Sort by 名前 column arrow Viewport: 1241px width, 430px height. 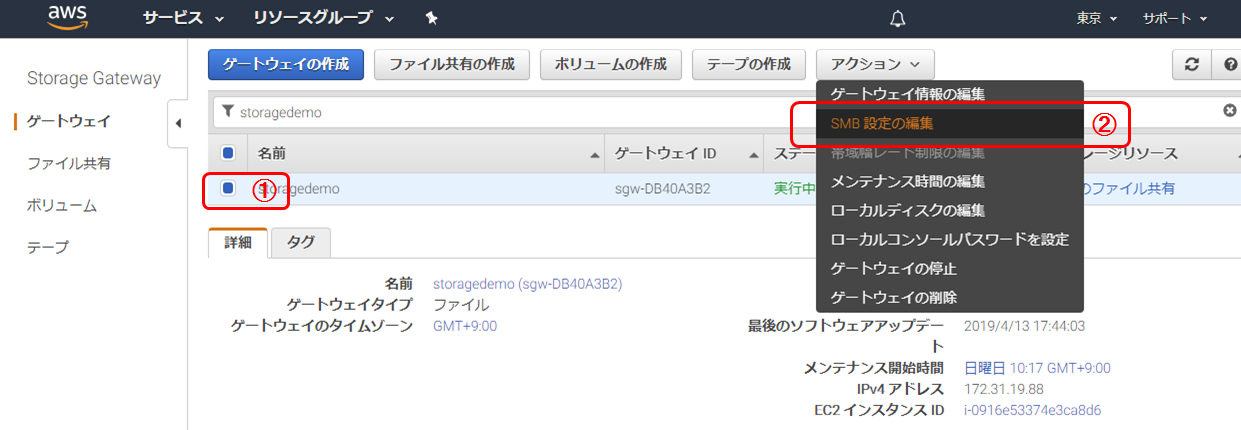[595, 155]
